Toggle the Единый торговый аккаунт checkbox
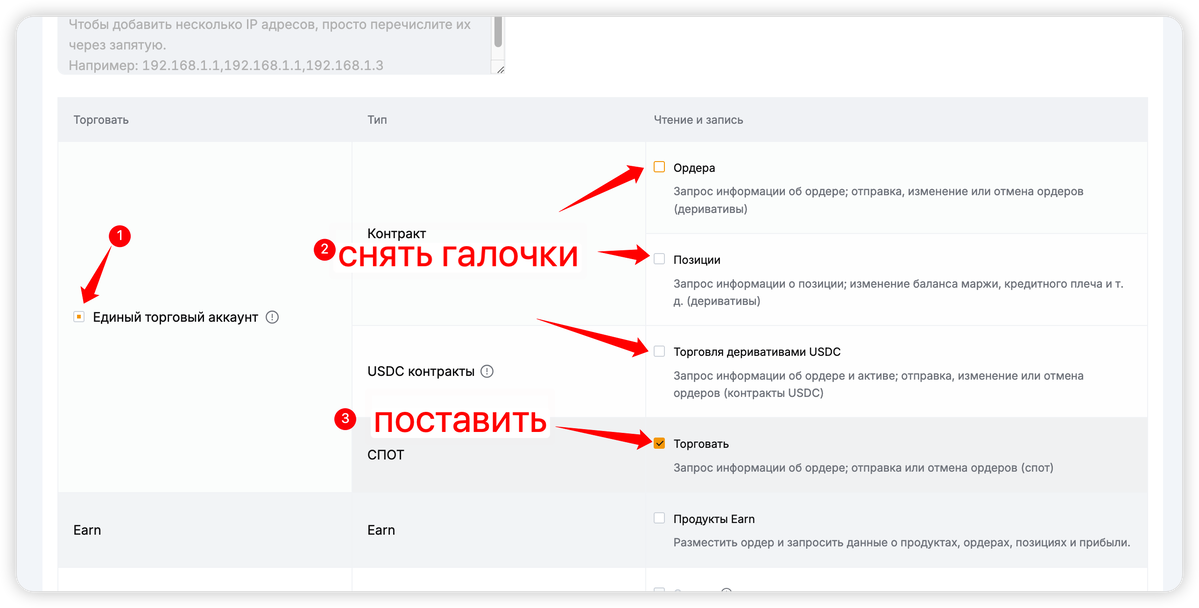 (x=79, y=318)
